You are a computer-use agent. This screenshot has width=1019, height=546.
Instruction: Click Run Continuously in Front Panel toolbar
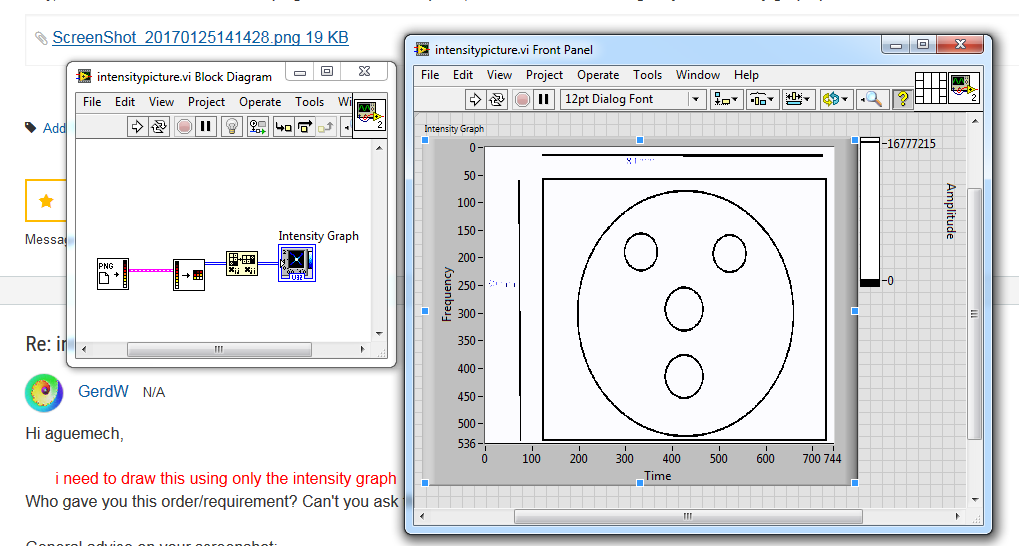coord(497,99)
